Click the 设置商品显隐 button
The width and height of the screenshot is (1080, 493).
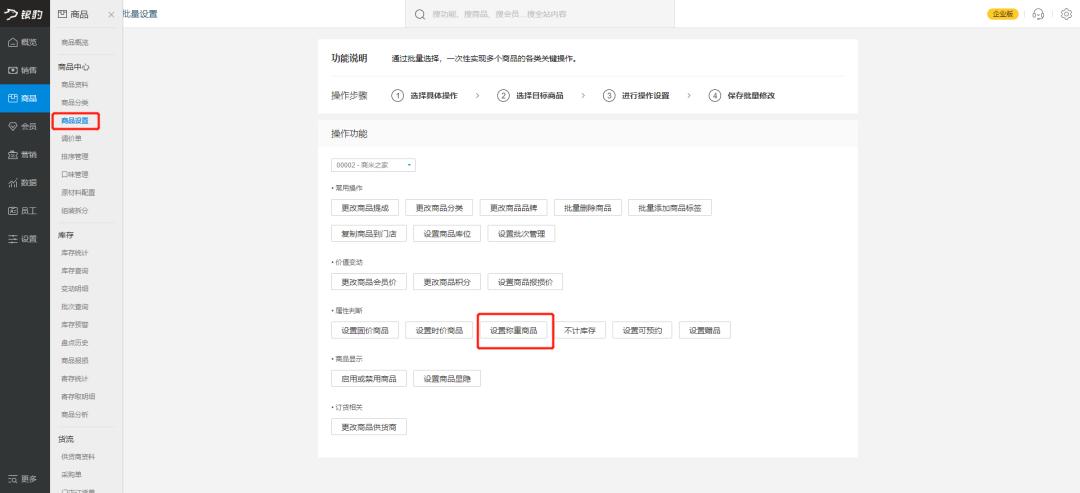(x=447, y=379)
